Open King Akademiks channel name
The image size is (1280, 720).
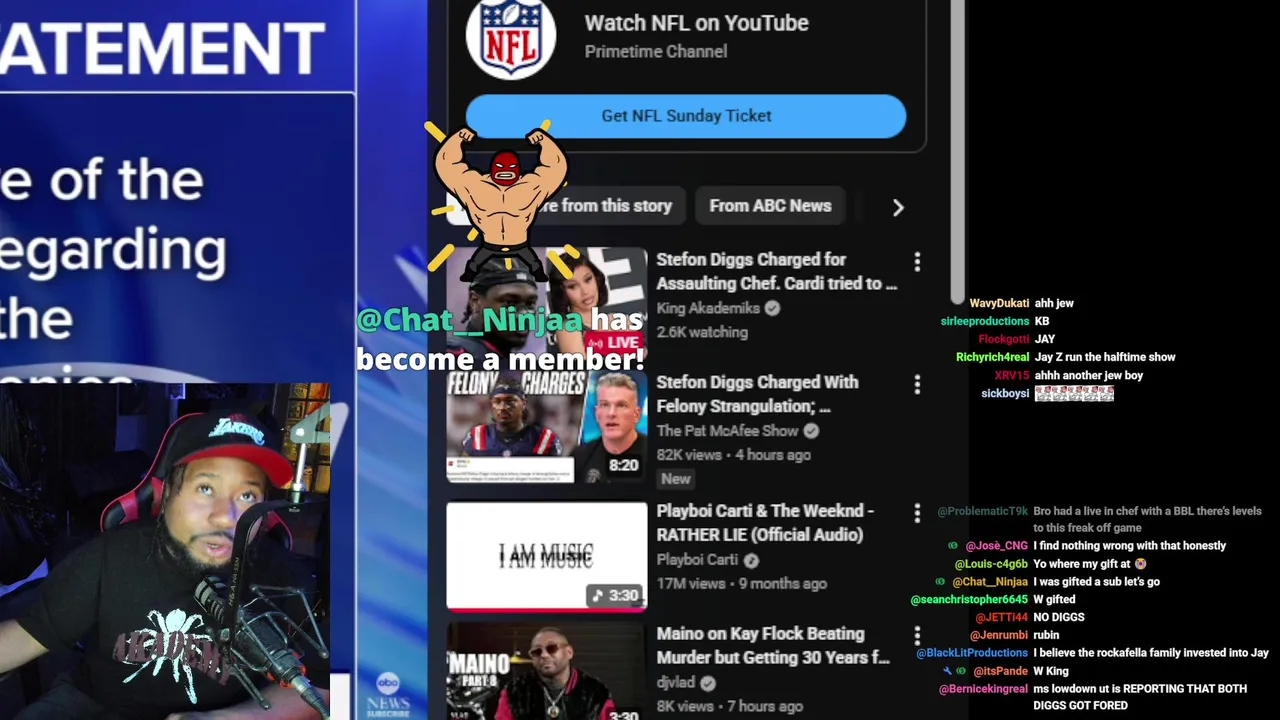pyautogui.click(x=708, y=308)
